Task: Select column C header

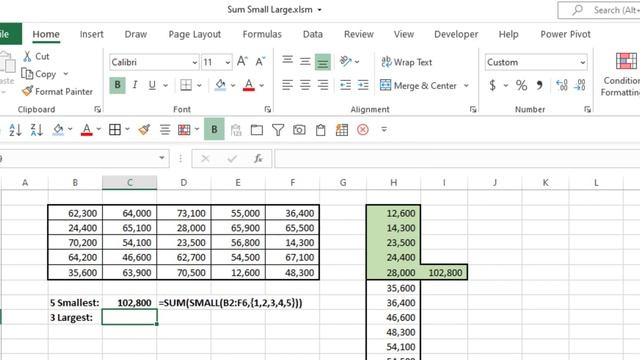Action: pyautogui.click(x=129, y=182)
